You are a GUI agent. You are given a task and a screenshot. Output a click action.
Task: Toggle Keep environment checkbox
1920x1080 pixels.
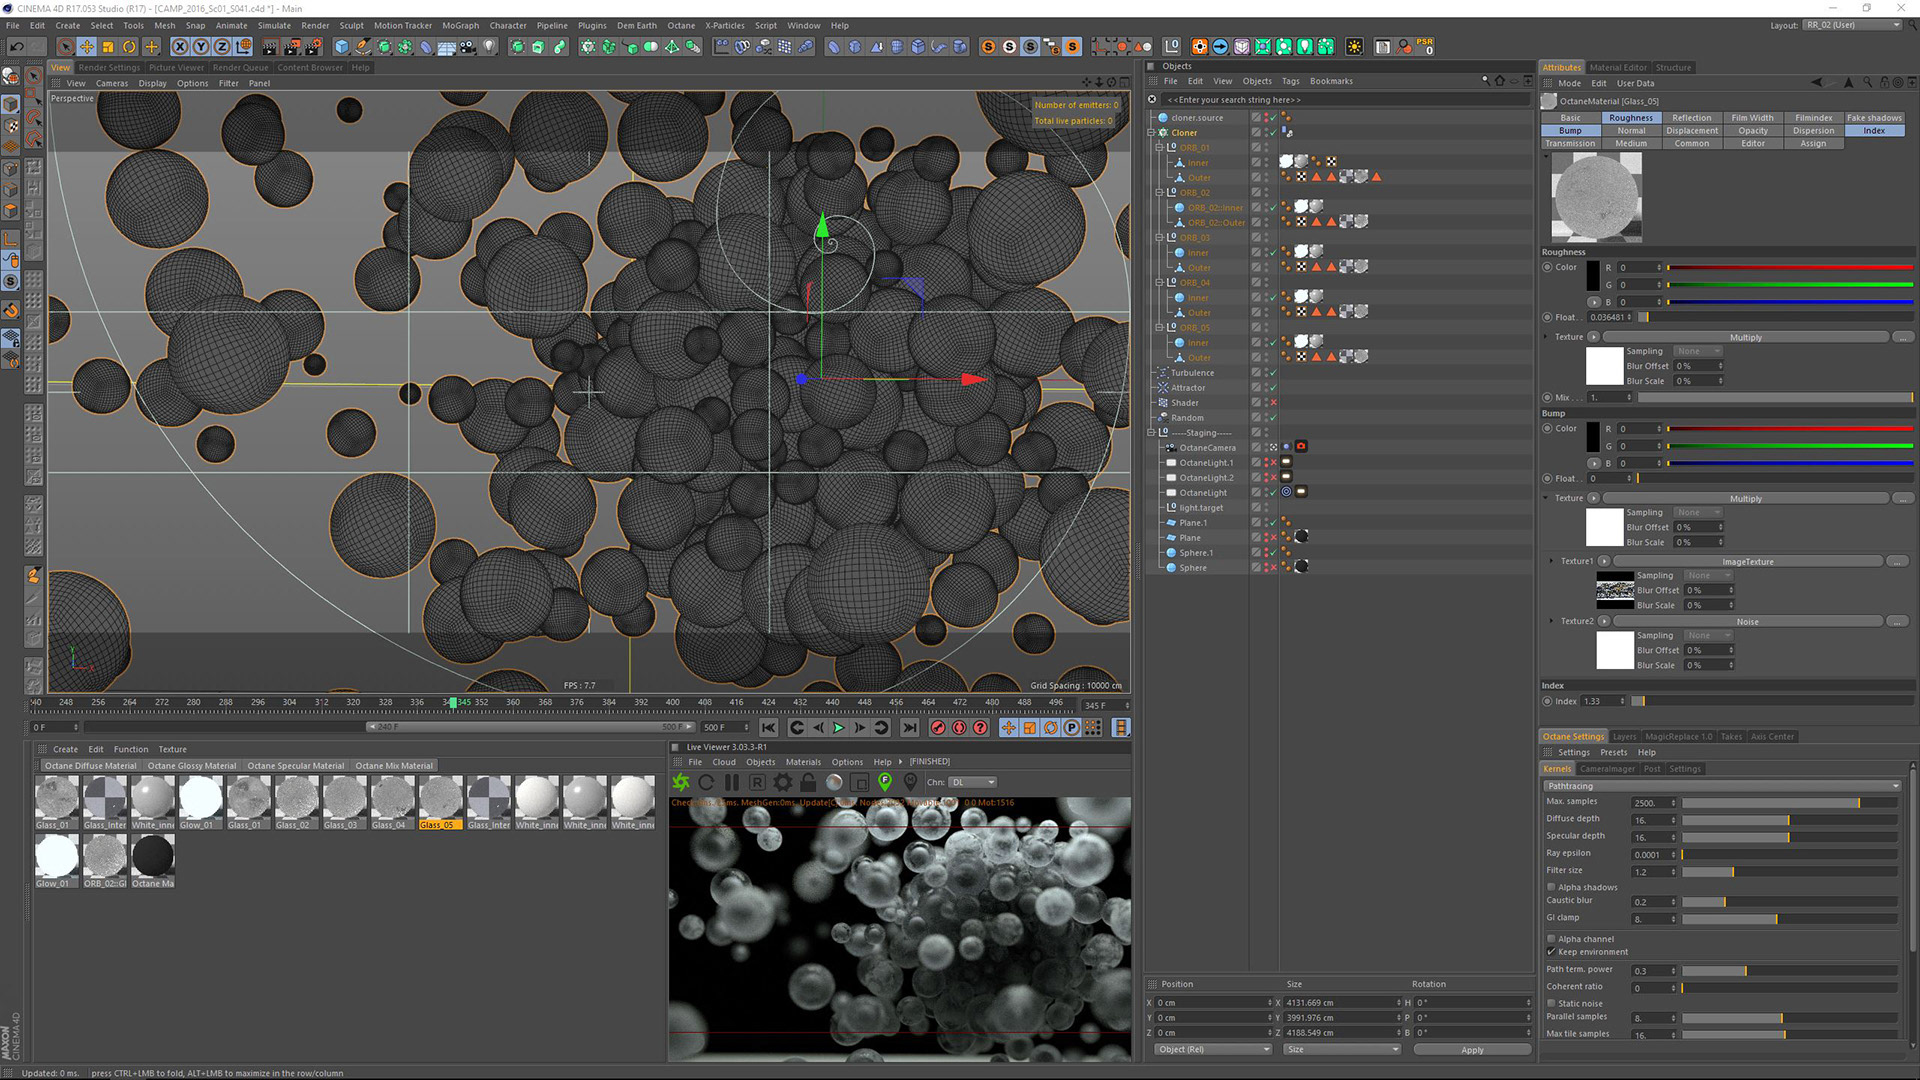1551,951
